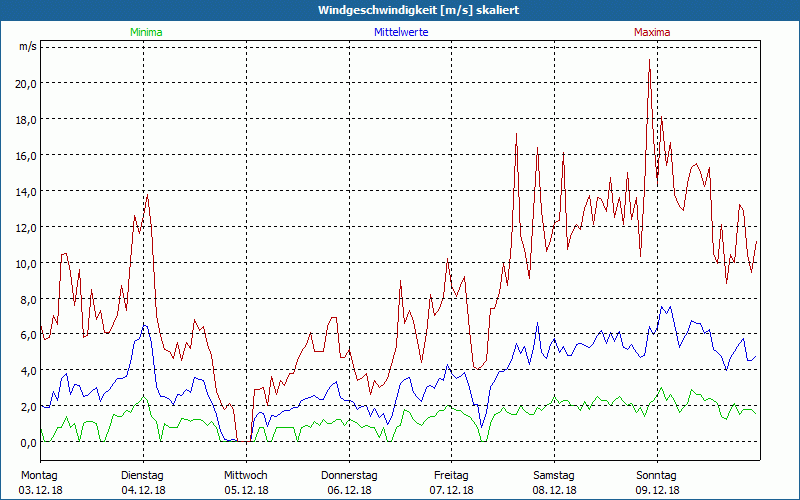Click the 'Mittwoch' day label
The width and height of the screenshot is (800, 500).
coord(245,476)
